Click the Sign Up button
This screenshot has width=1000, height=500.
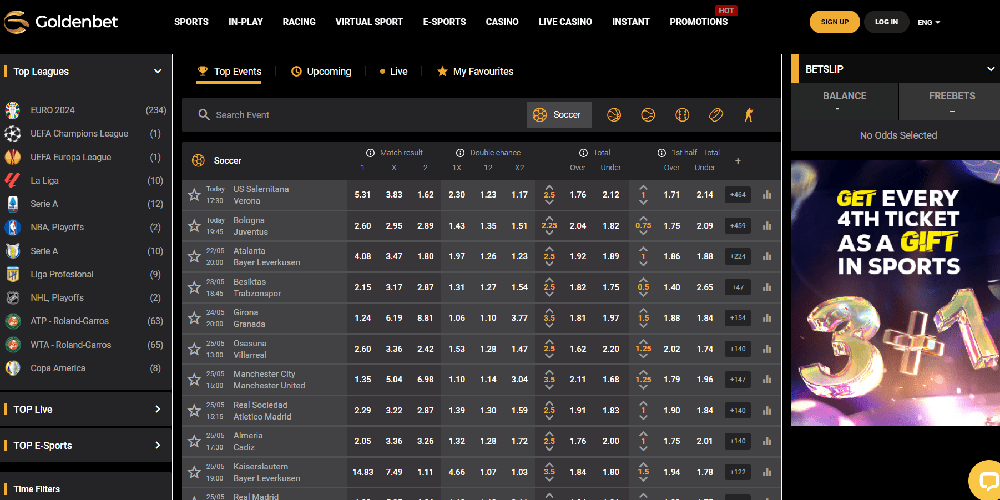coord(834,22)
